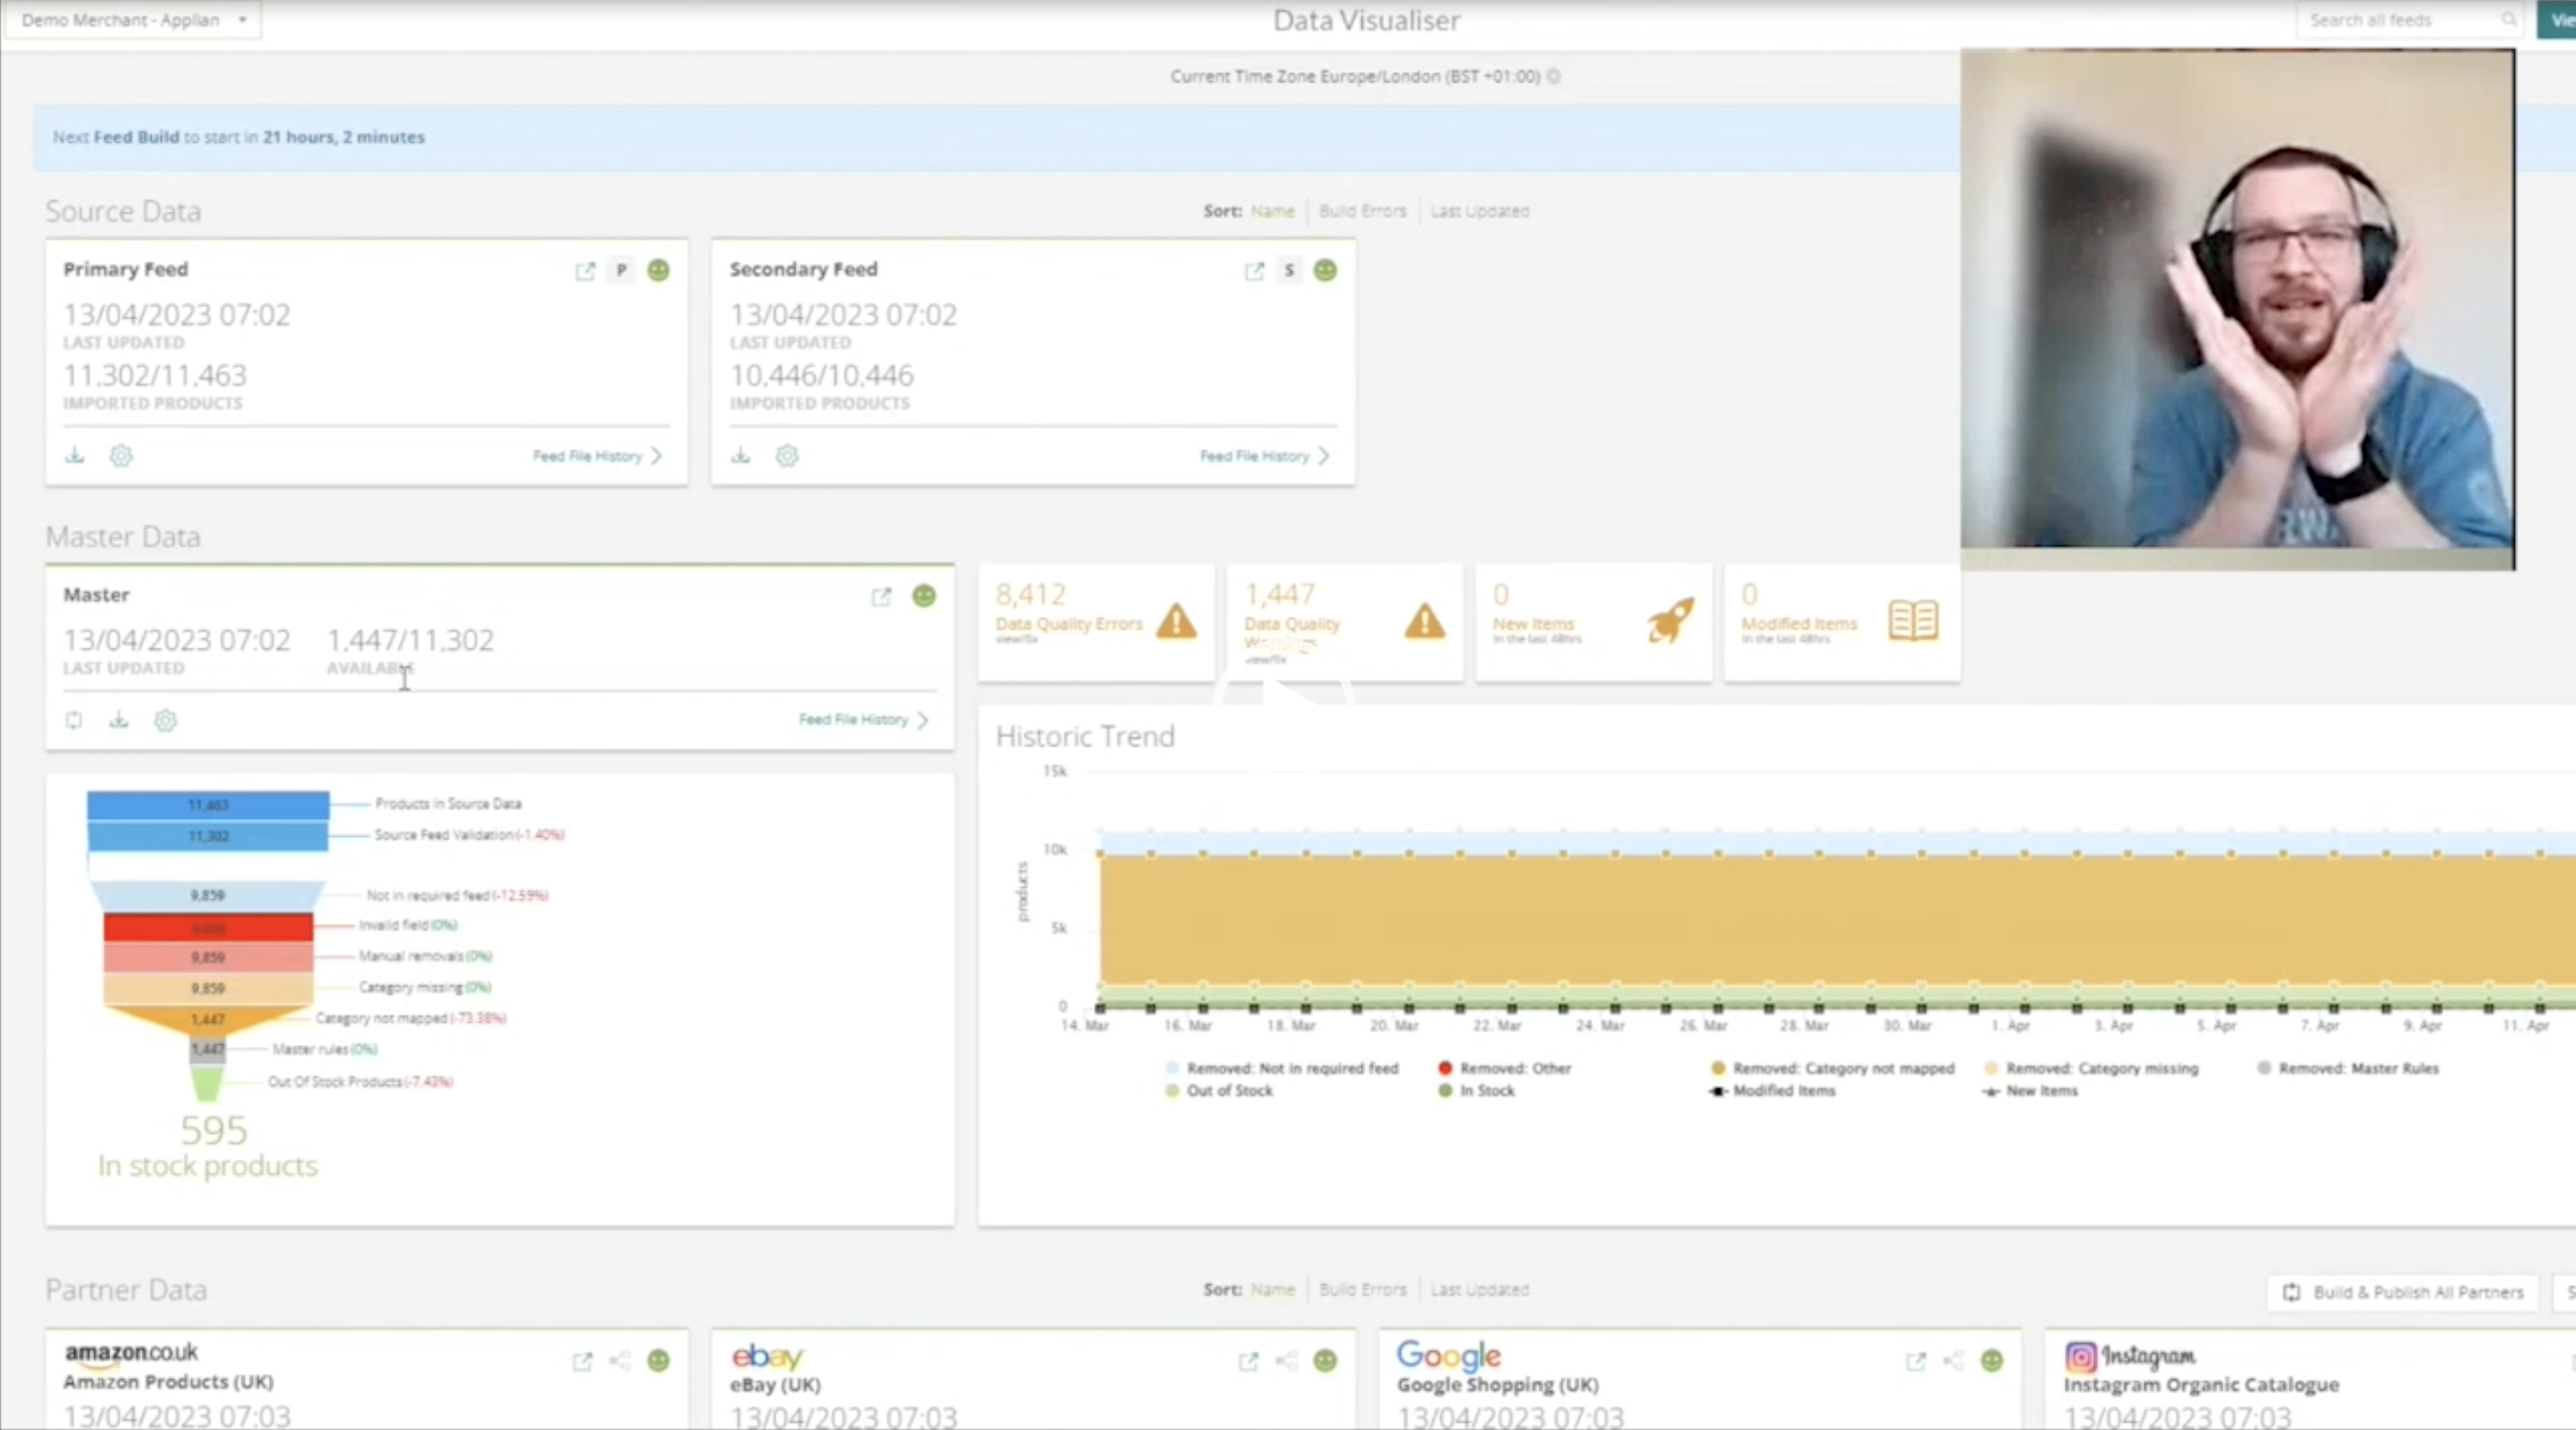This screenshot has width=2576, height=1430.
Task: Click the Master feed refresh icon
Action: pos(74,720)
